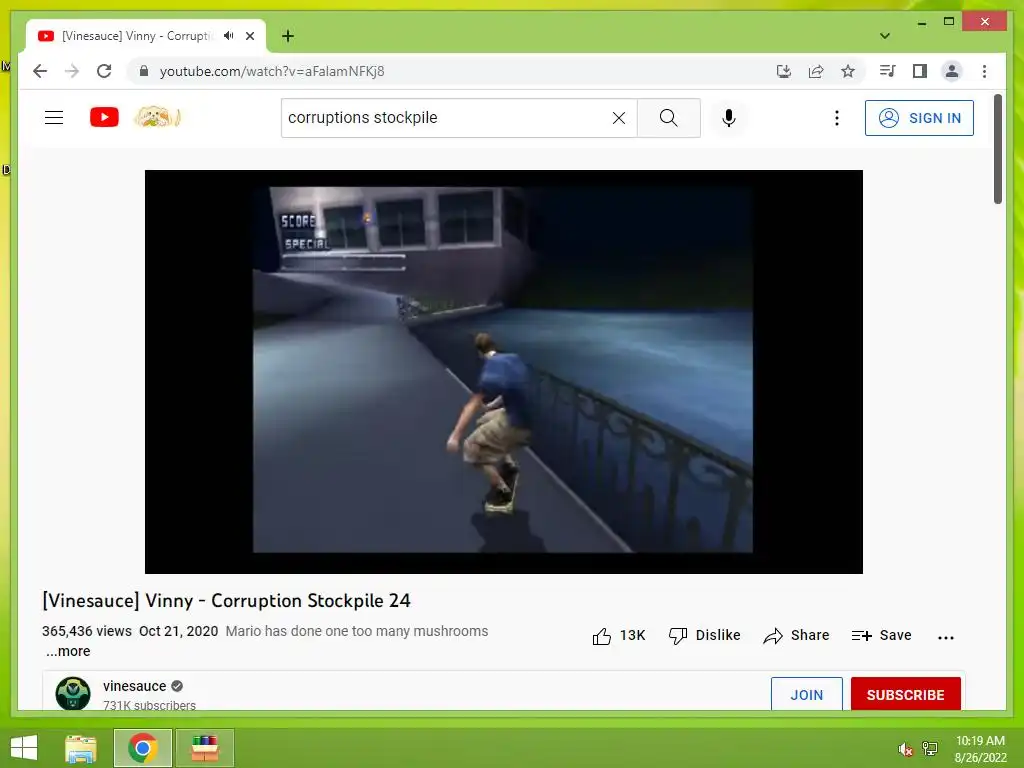
Task: Reload the YouTube page
Action: click(x=104, y=71)
